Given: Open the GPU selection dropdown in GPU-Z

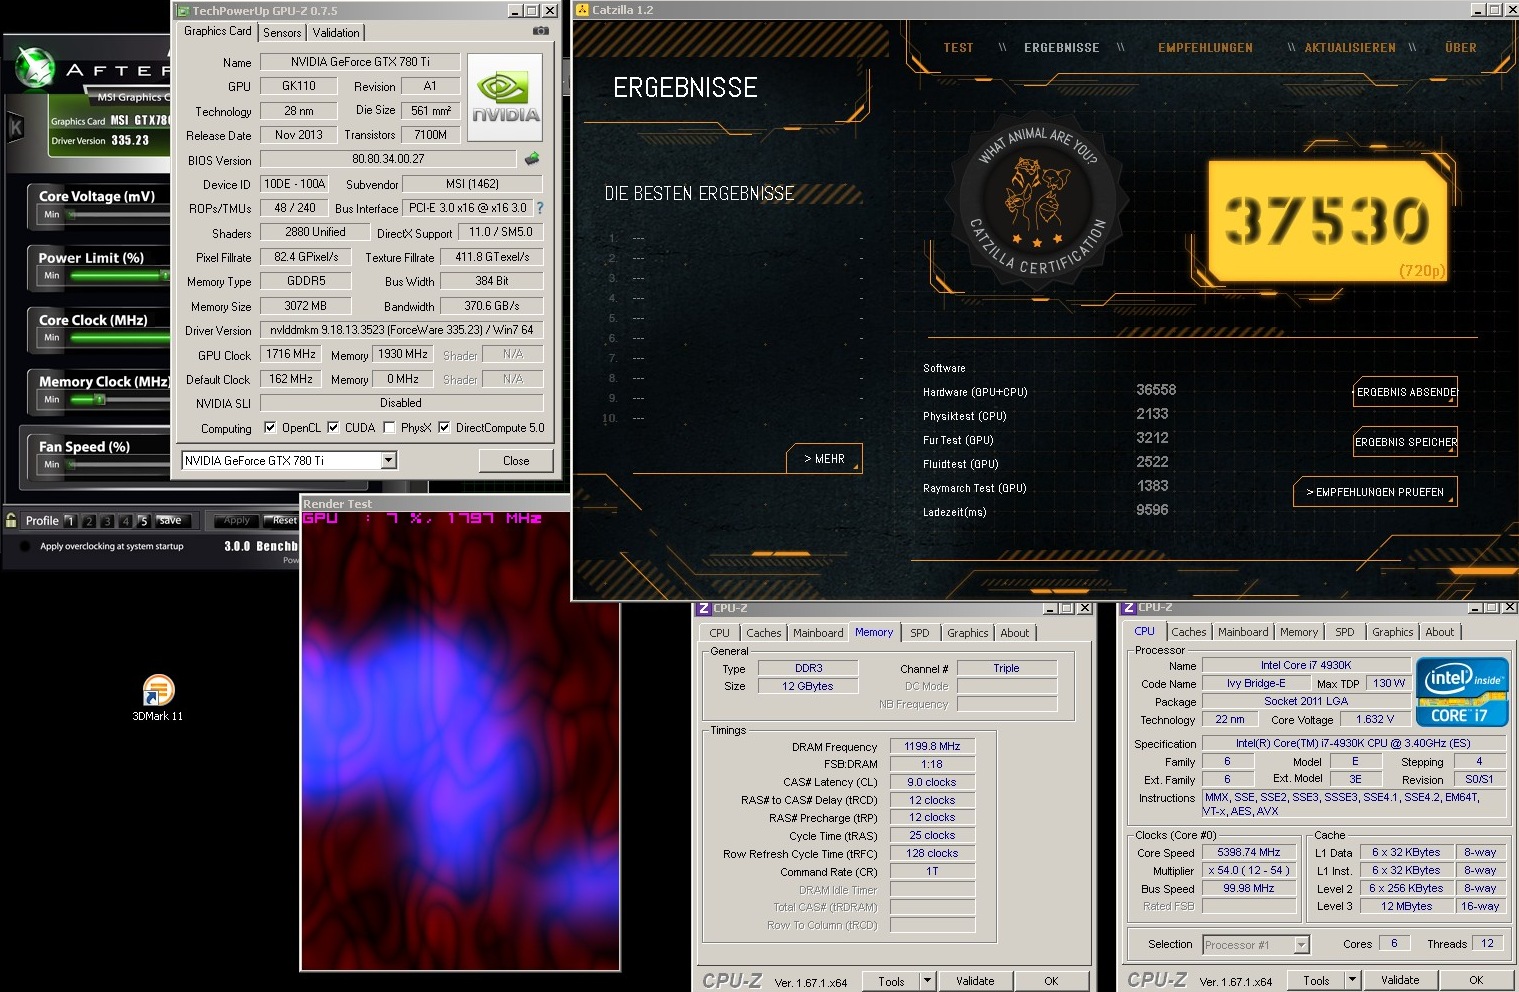Looking at the screenshot, I should (389, 460).
